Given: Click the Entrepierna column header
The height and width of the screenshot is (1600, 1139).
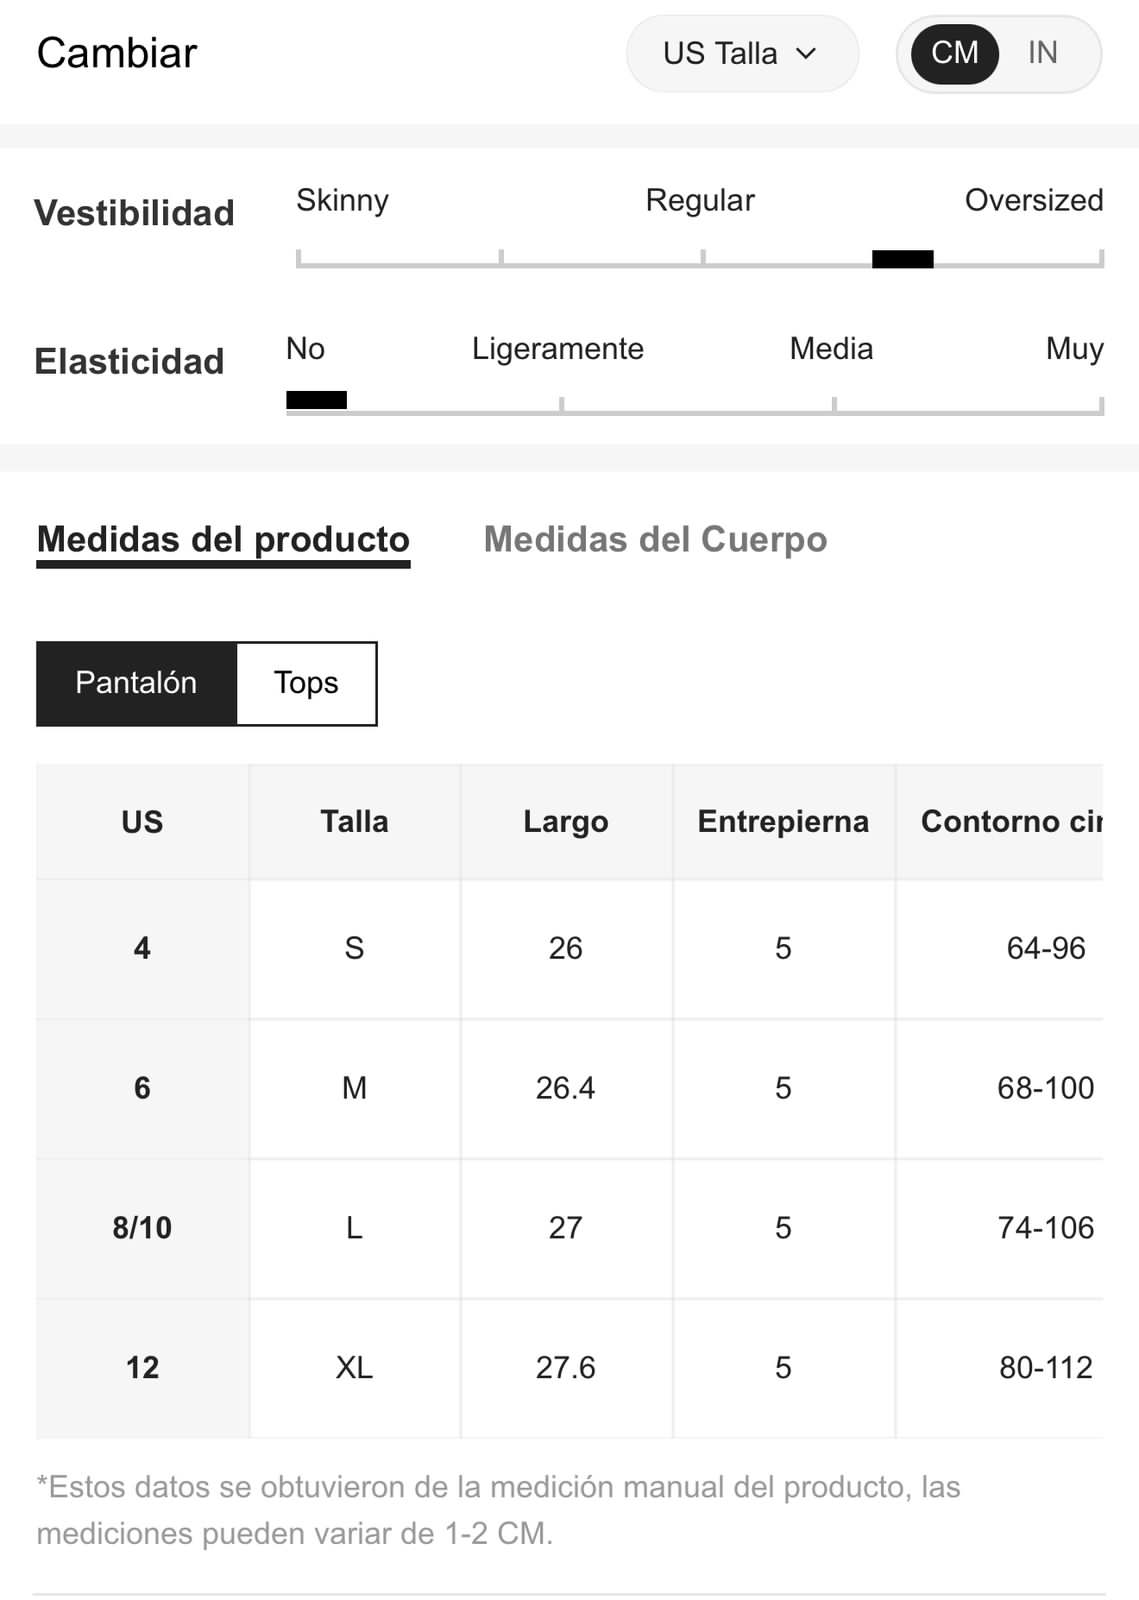Looking at the screenshot, I should click(783, 822).
